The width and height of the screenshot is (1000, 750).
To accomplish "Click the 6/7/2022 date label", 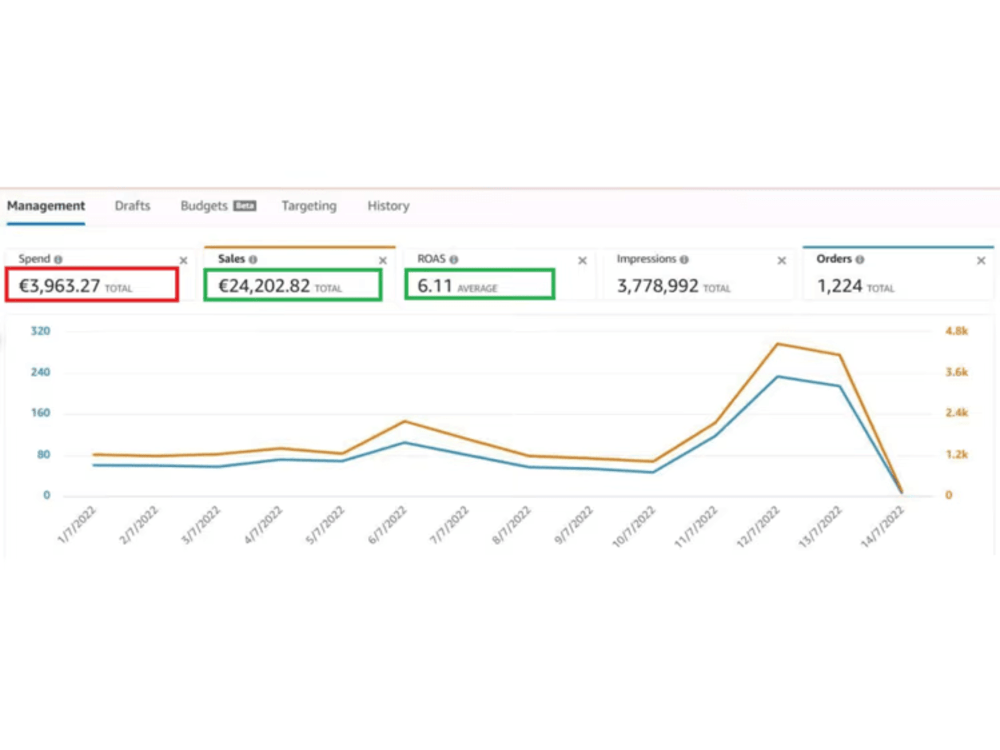I will tap(387, 526).
